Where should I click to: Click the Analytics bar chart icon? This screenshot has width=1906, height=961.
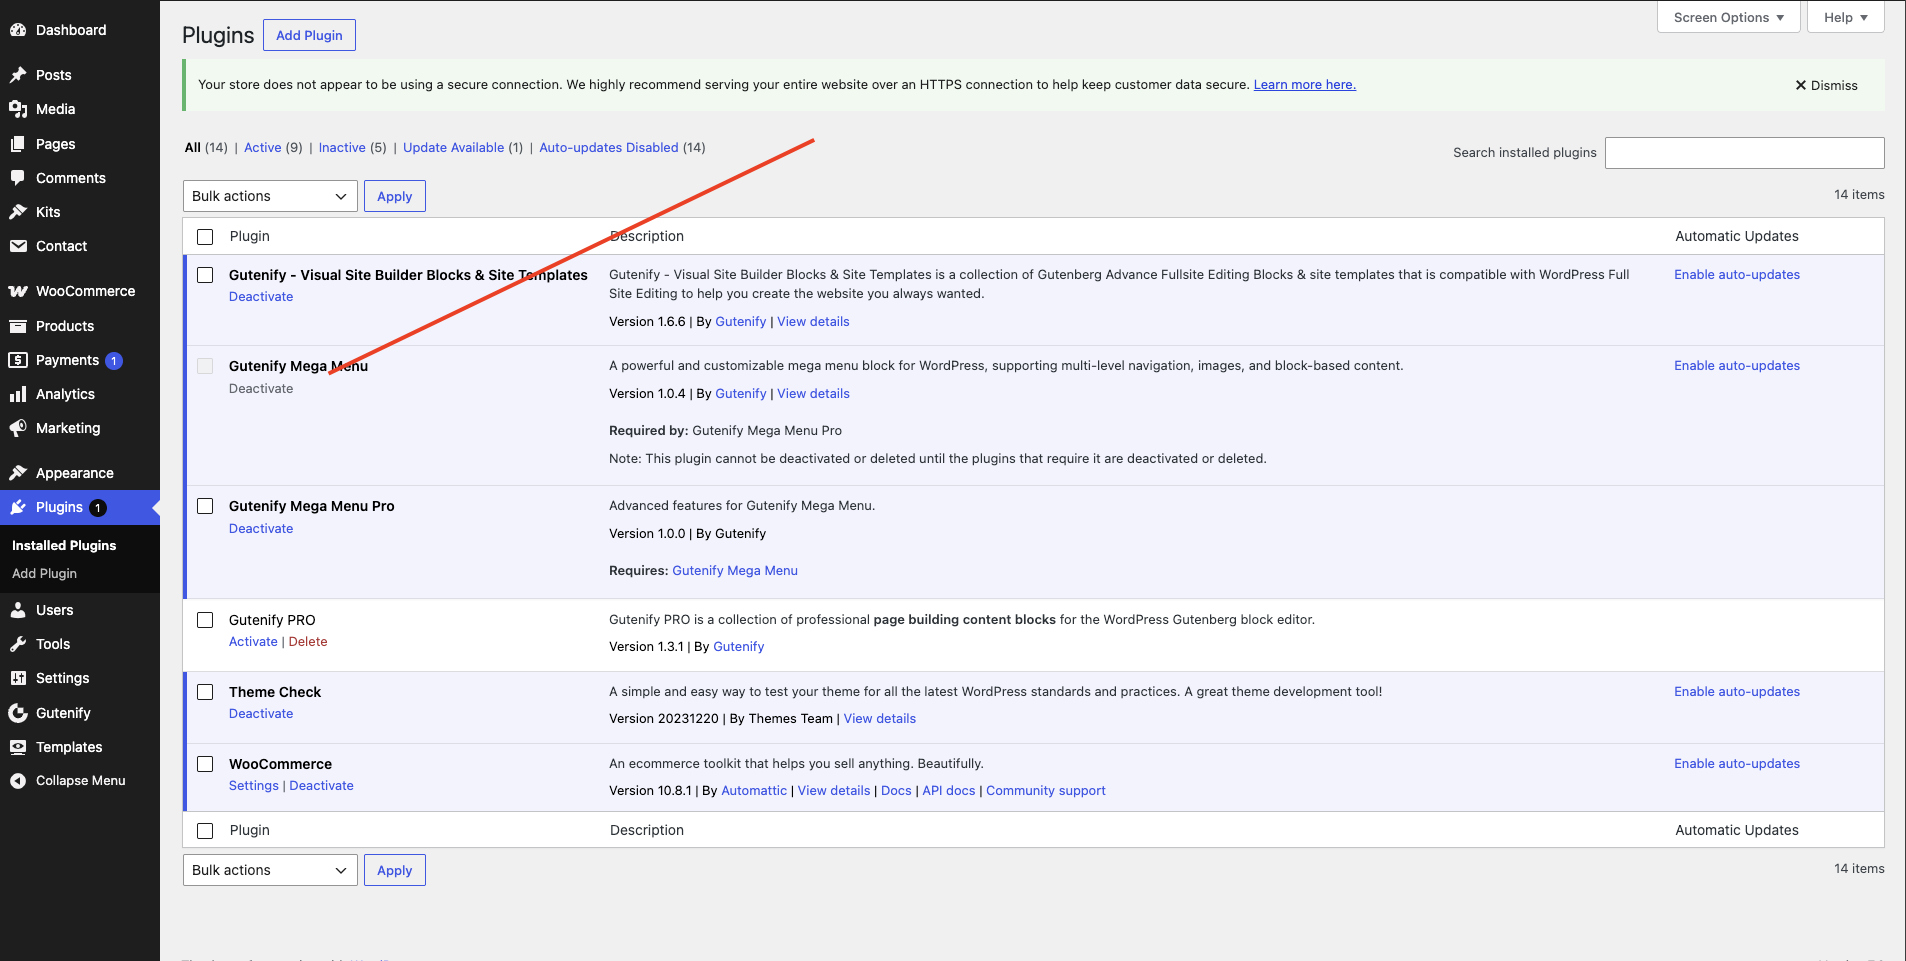tap(18, 394)
